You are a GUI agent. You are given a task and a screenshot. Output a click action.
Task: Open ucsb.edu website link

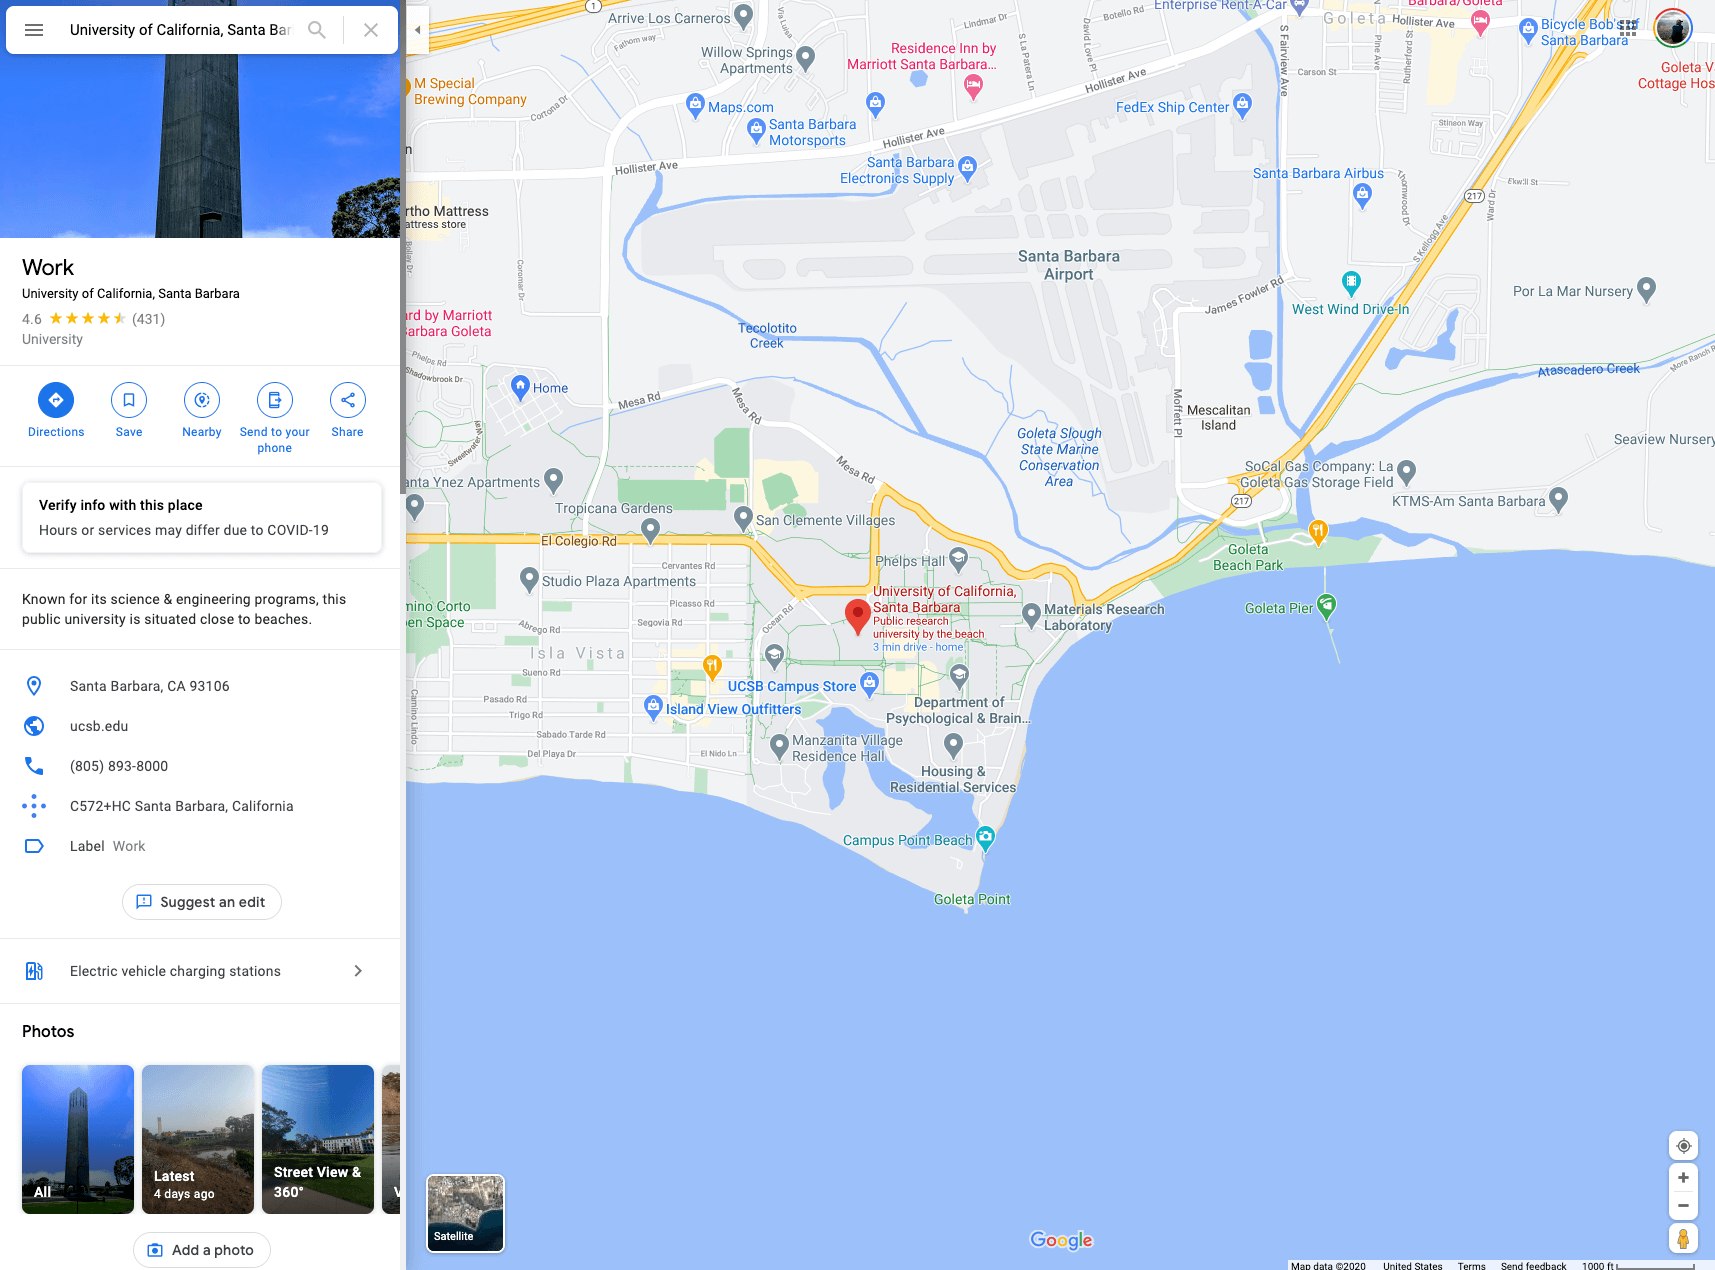(x=99, y=726)
